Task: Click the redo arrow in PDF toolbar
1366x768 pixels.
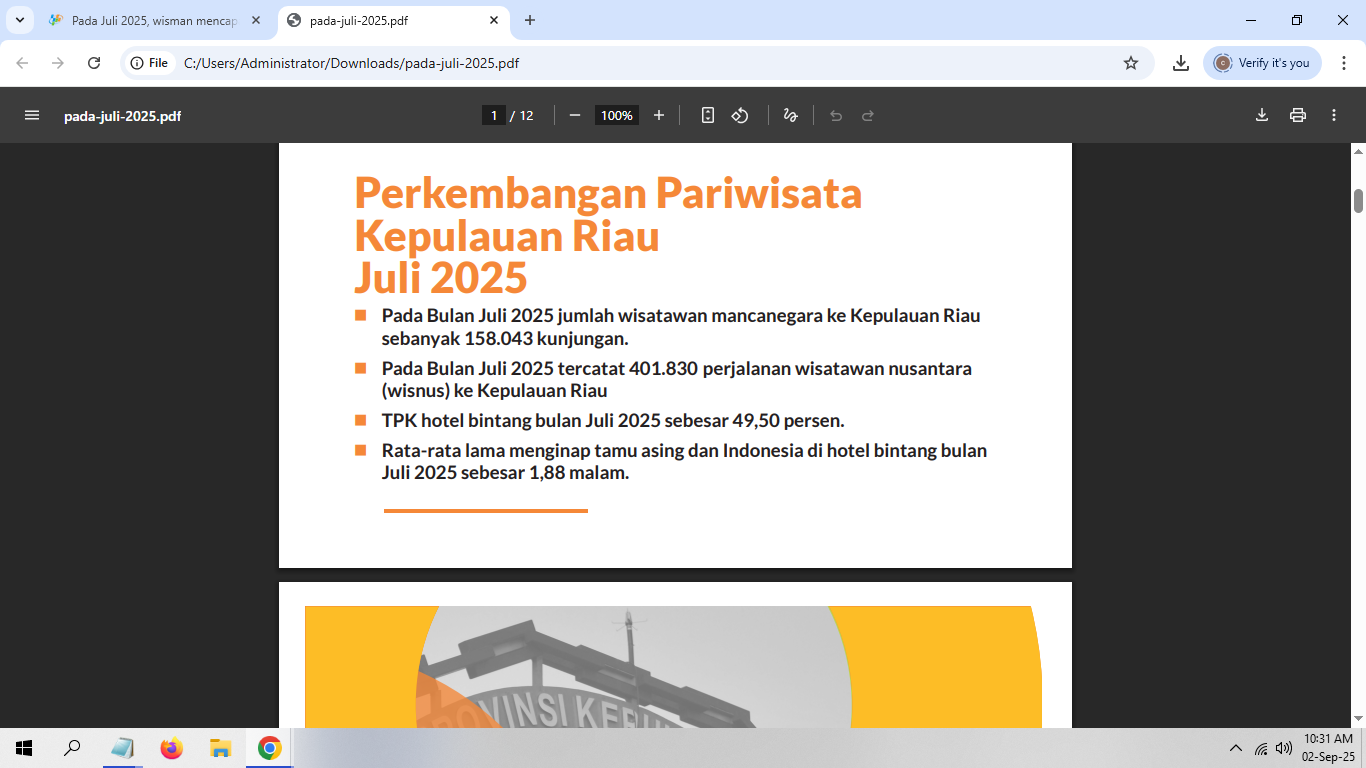Action: click(x=868, y=115)
